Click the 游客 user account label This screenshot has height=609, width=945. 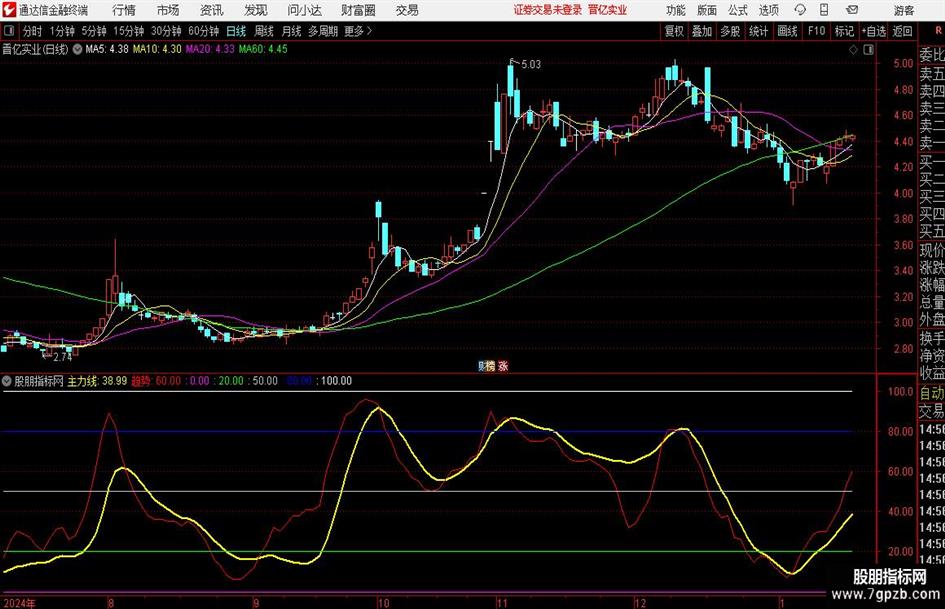pyautogui.click(x=904, y=10)
